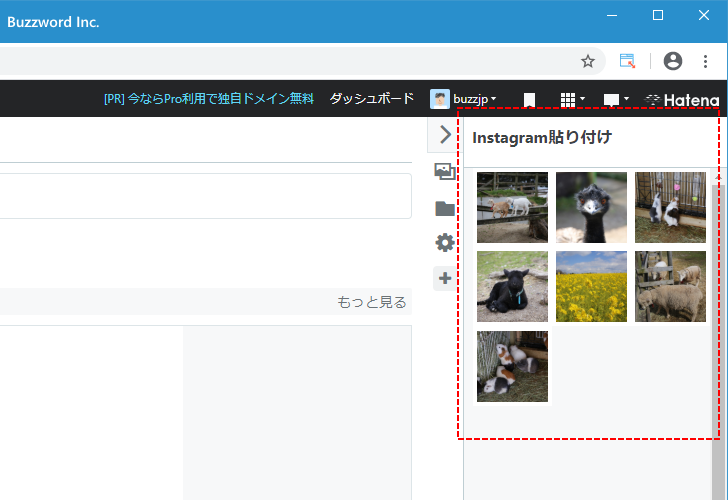
Task: Open buzzjp user account dropdown
Action: tap(475, 99)
